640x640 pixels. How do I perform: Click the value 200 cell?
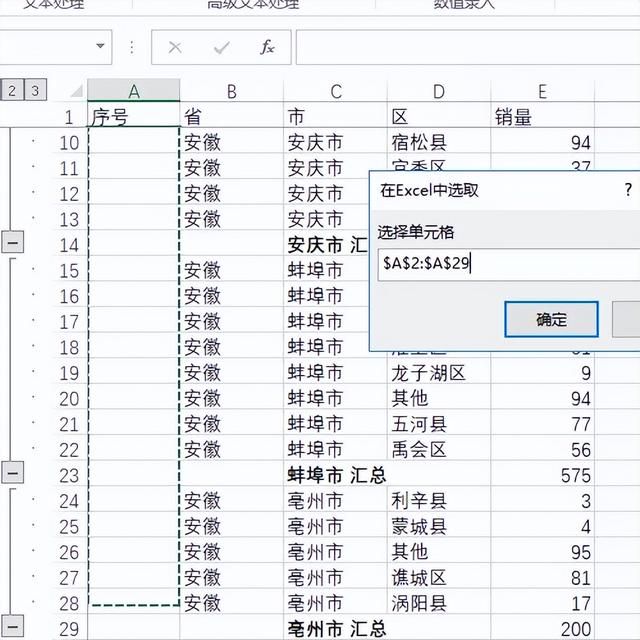click(542, 629)
